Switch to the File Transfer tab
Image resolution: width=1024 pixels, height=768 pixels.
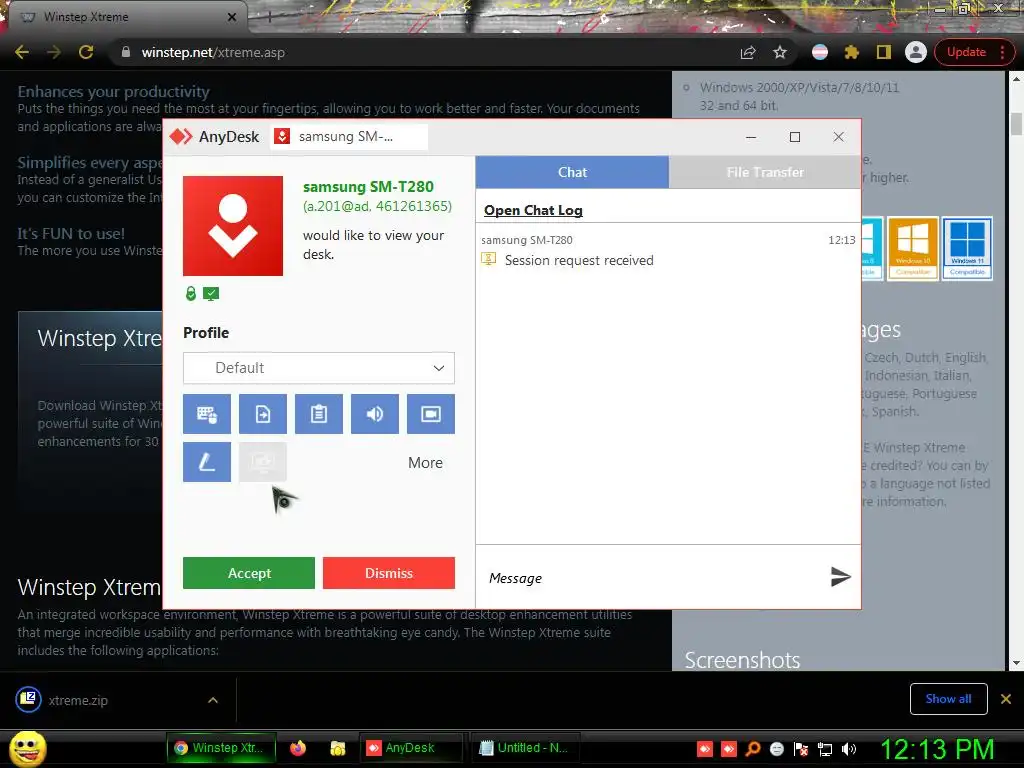click(x=765, y=172)
